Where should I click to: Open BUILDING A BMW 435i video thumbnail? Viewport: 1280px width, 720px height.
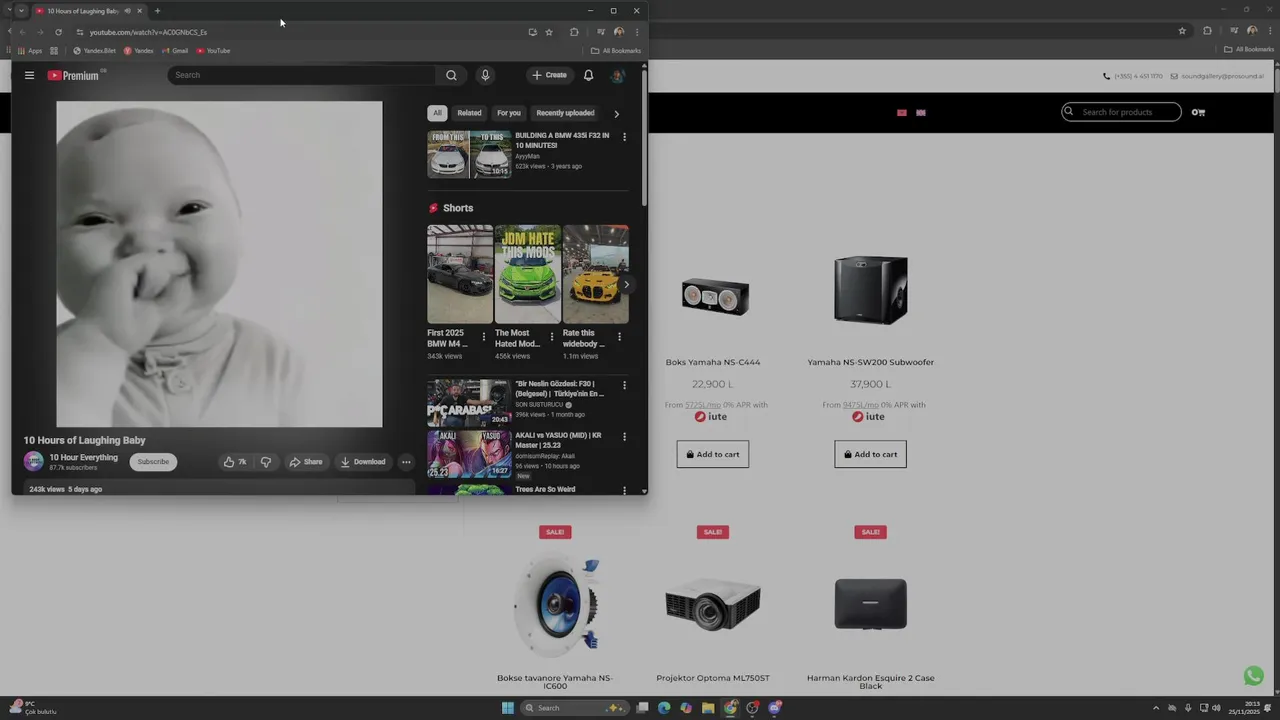click(x=469, y=154)
